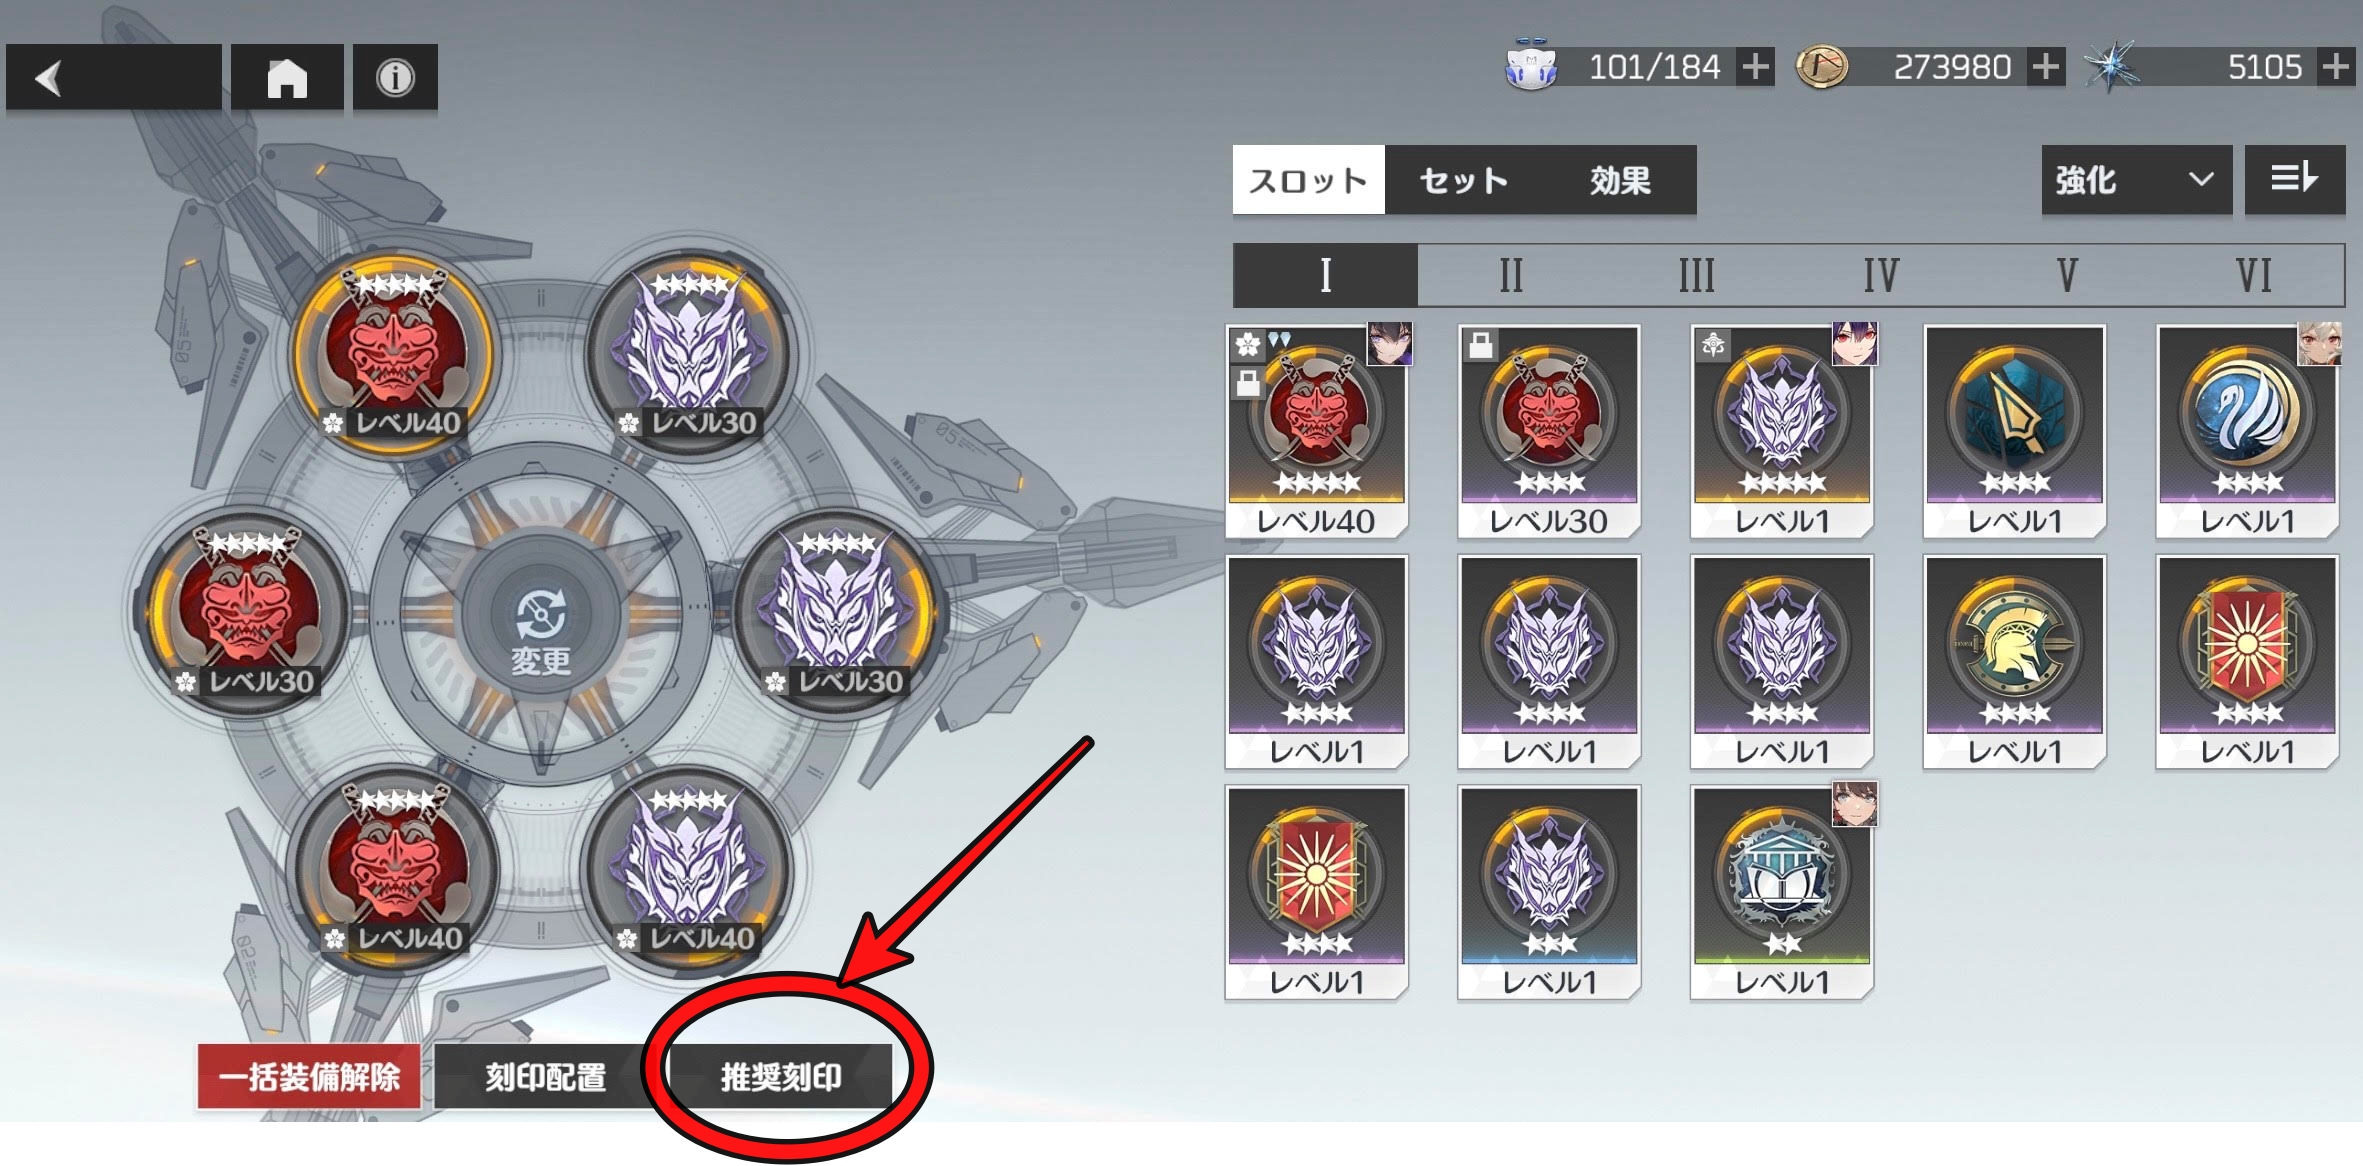This screenshot has height=1166, width=2363.
Task: Open the info circle icon
Action: click(x=395, y=77)
